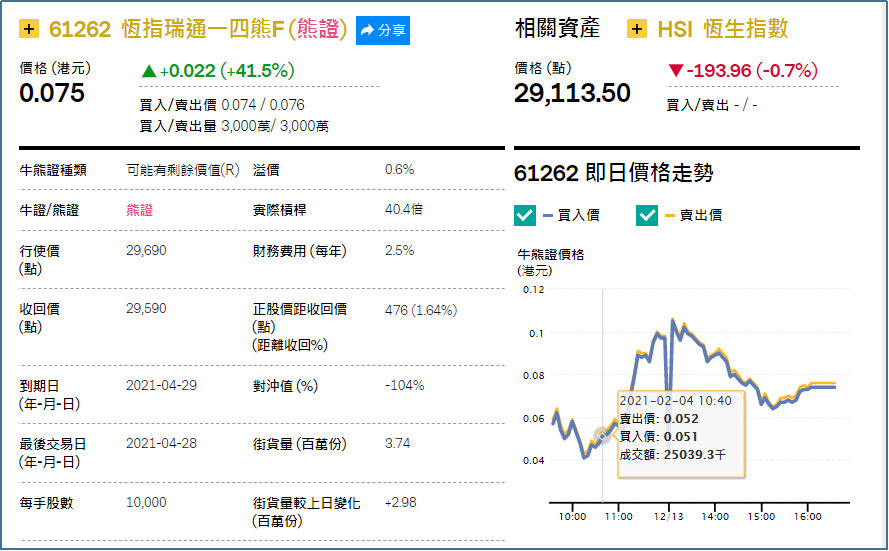Select the tooltip 賣出價: 0.052 line
The width and height of the screenshot is (889, 551).
659,419
